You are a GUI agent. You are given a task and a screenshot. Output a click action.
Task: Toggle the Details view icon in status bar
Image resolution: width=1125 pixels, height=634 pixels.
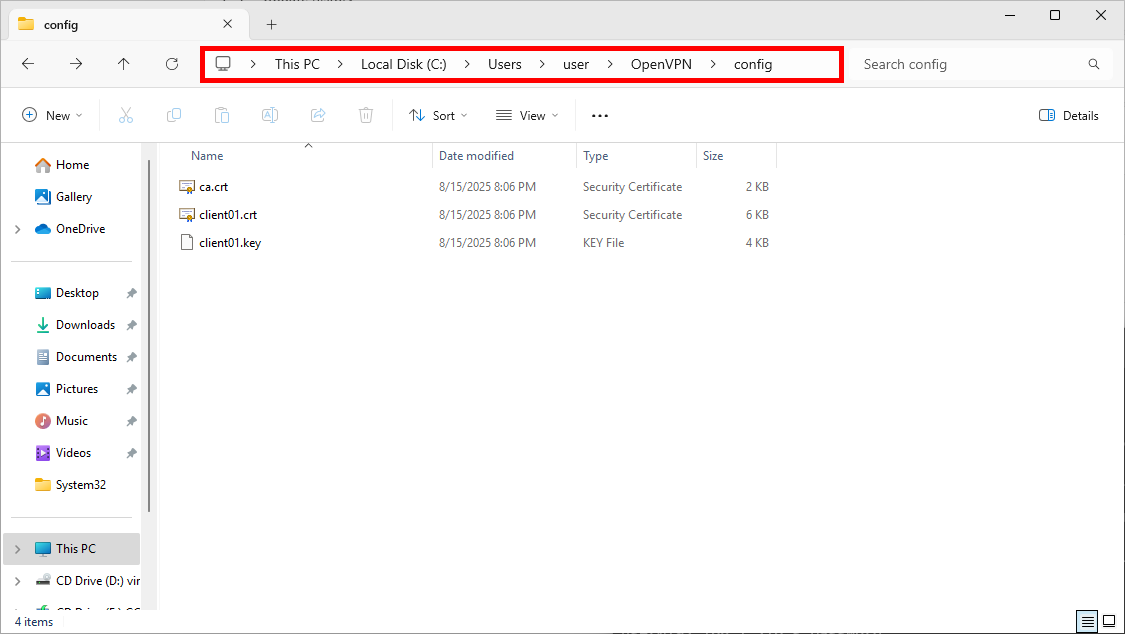[x=1086, y=621]
